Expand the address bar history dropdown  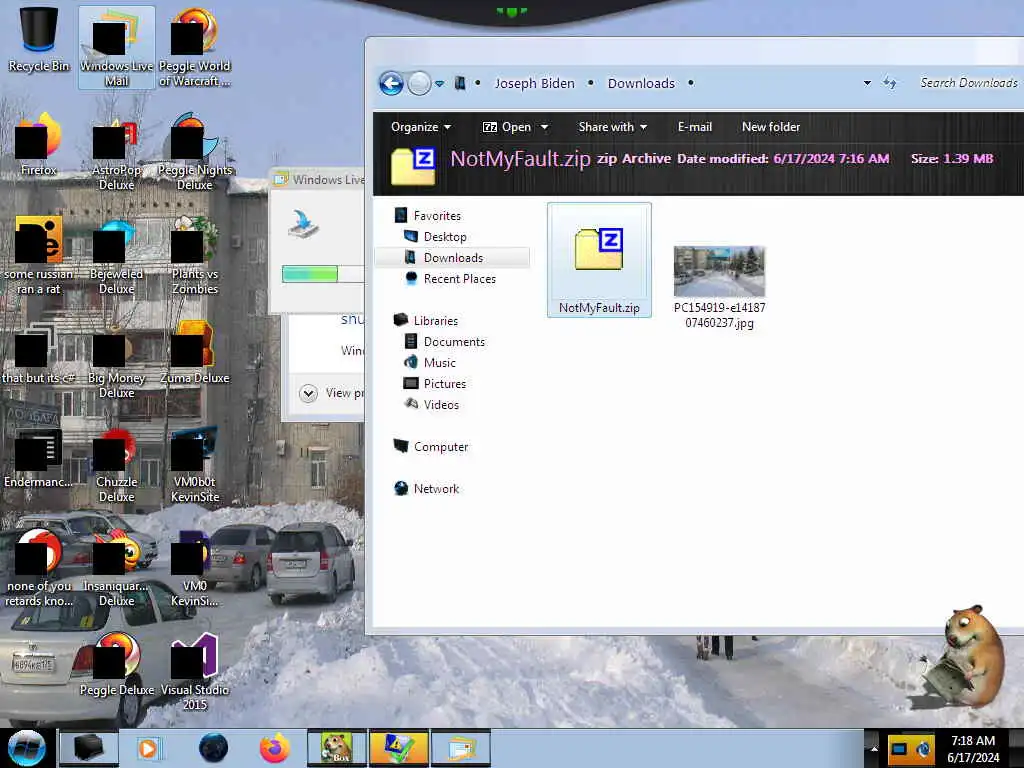pos(867,83)
